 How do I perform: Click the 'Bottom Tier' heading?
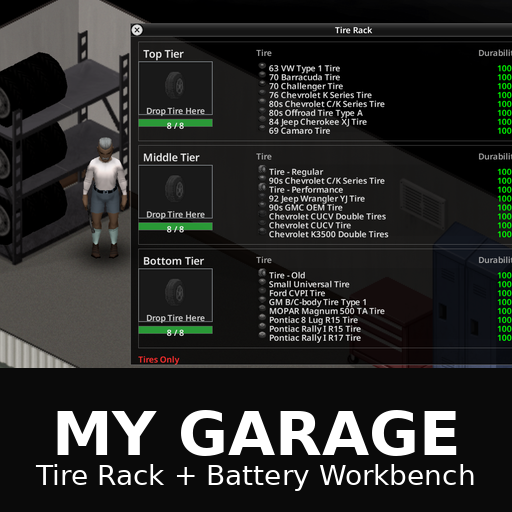pyautogui.click(x=173, y=261)
